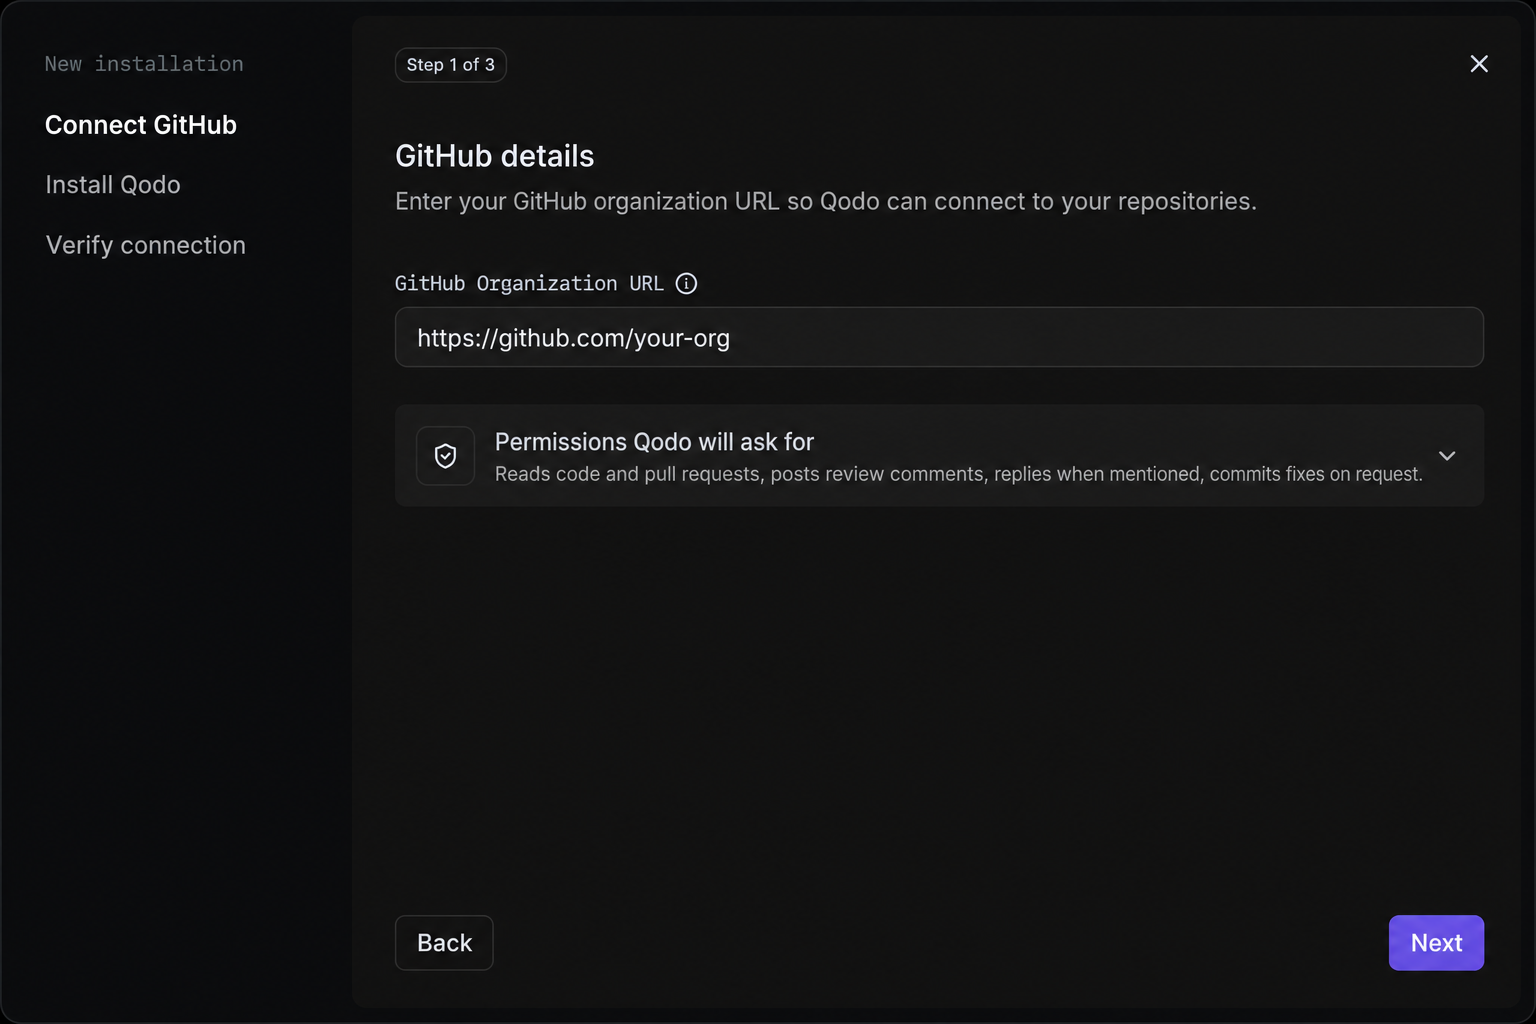Screen dimensions: 1536x1024
Task: Select the Connect GitHub step
Action: point(141,125)
